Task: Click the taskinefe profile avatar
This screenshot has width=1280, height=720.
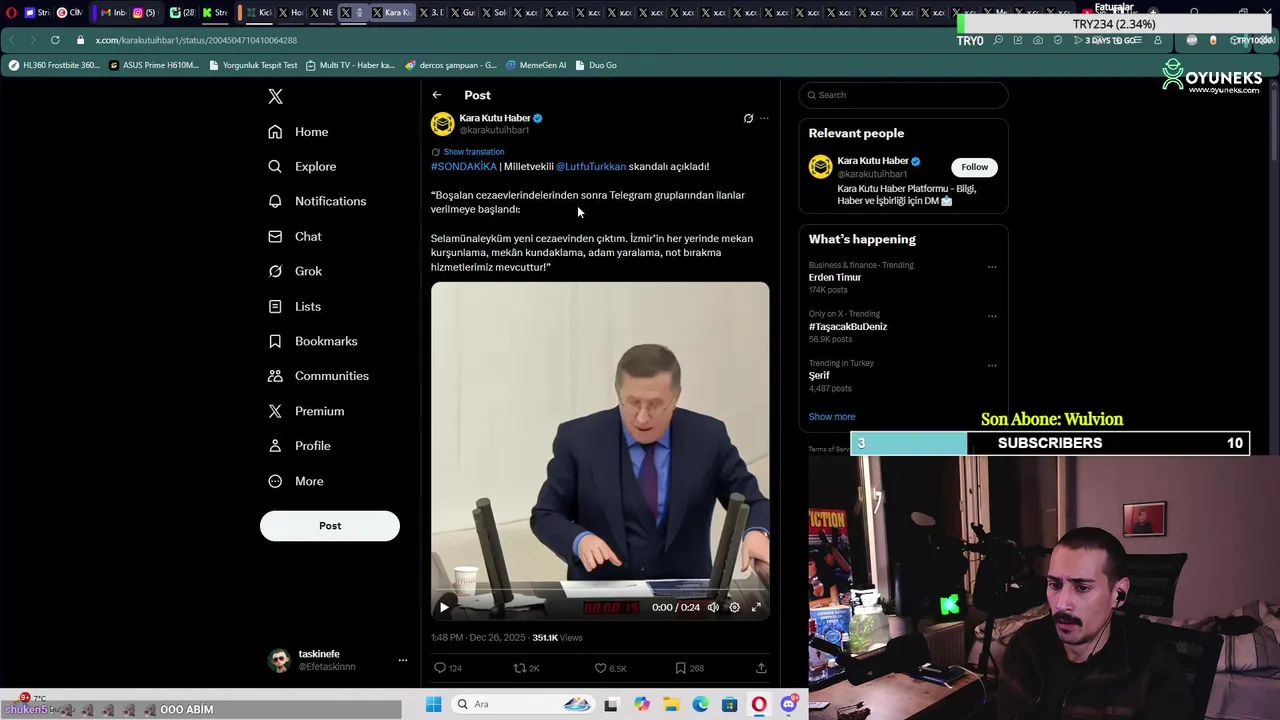Action: click(x=279, y=660)
